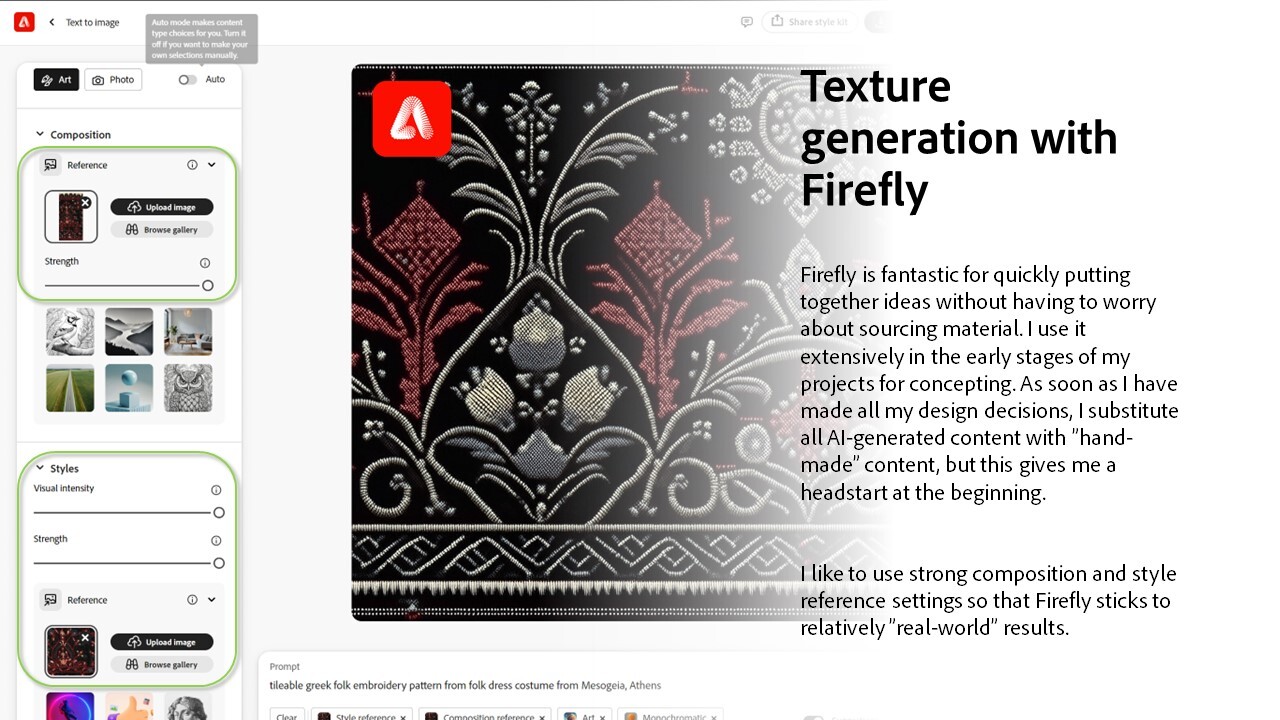The width and height of the screenshot is (1280, 720).
Task: Open the Adobe home logo
Action: 24,22
